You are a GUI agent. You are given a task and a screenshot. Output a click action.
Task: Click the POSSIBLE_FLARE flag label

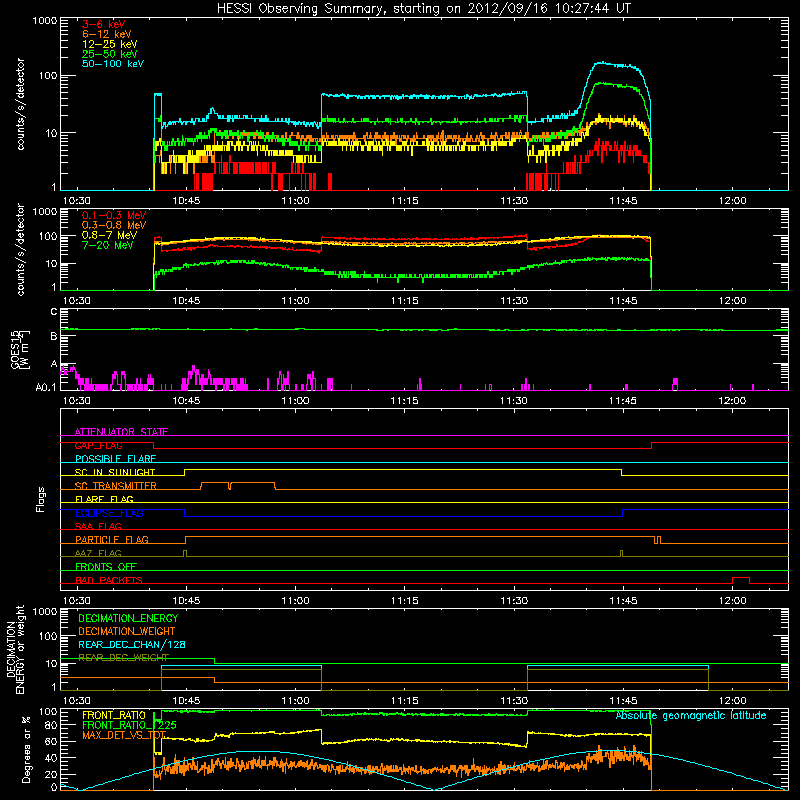(115, 459)
